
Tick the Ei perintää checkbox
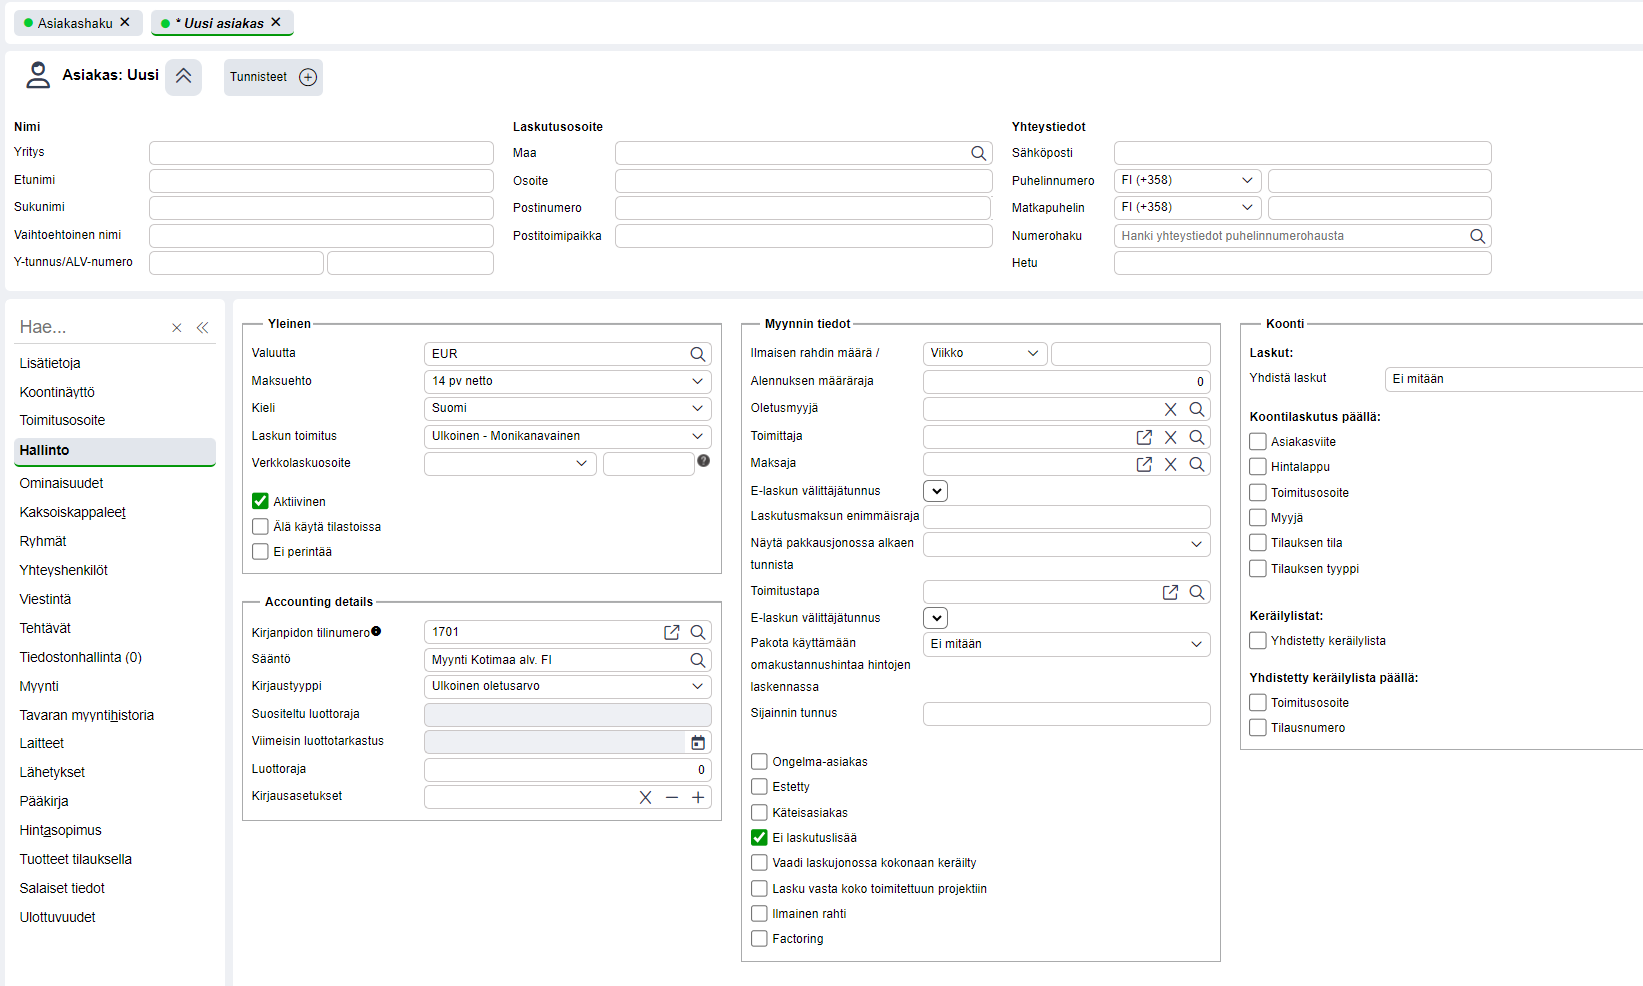[x=260, y=551]
